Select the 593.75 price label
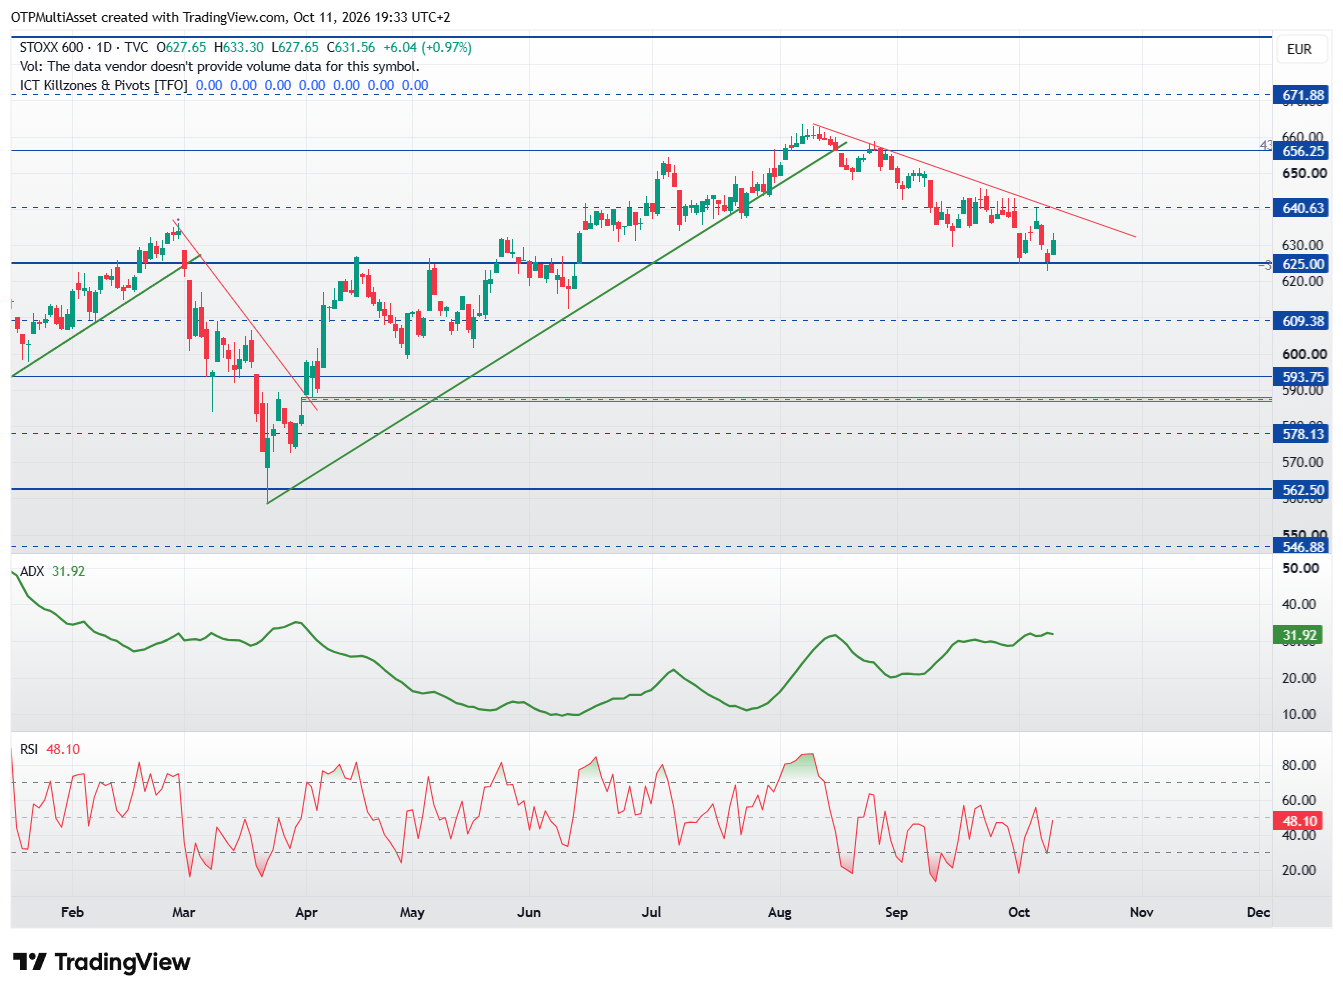This screenshot has height=996, width=1343. pyautogui.click(x=1302, y=377)
